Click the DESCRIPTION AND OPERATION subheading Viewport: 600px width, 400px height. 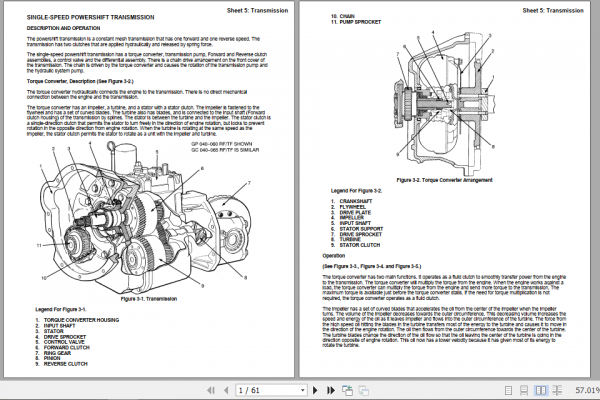64,28
